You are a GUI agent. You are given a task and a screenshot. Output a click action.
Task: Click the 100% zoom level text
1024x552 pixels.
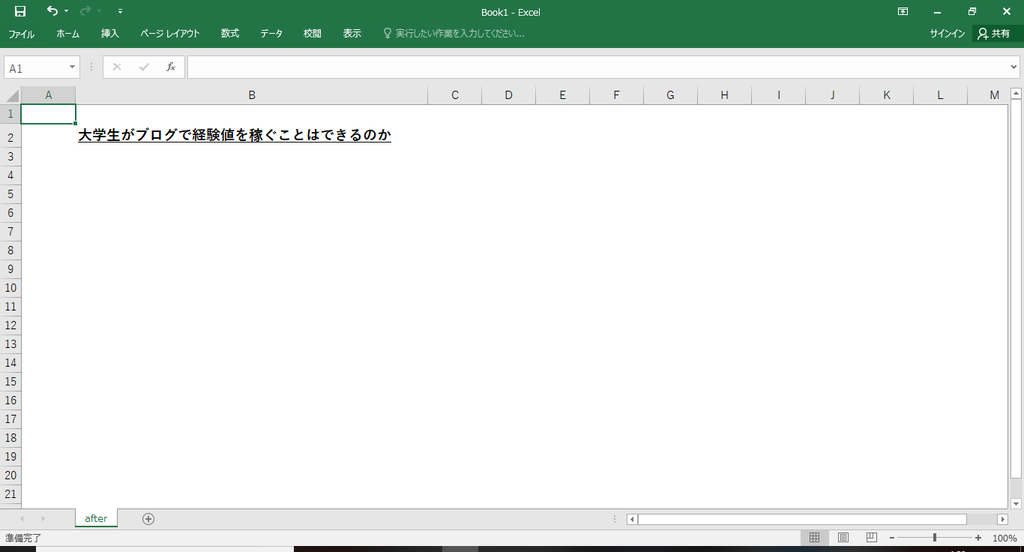click(x=1004, y=538)
